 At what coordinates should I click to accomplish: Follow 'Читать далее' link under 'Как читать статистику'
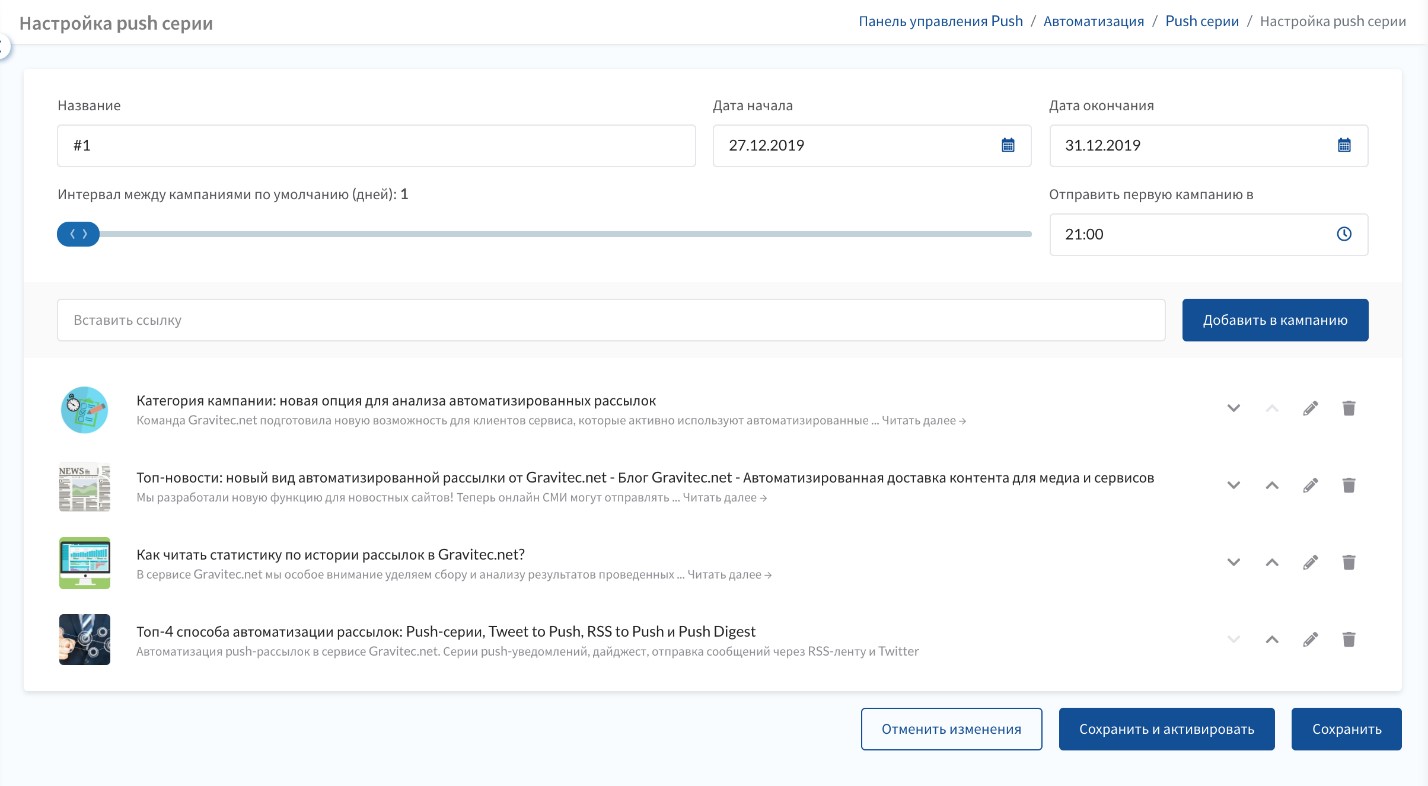coord(729,575)
